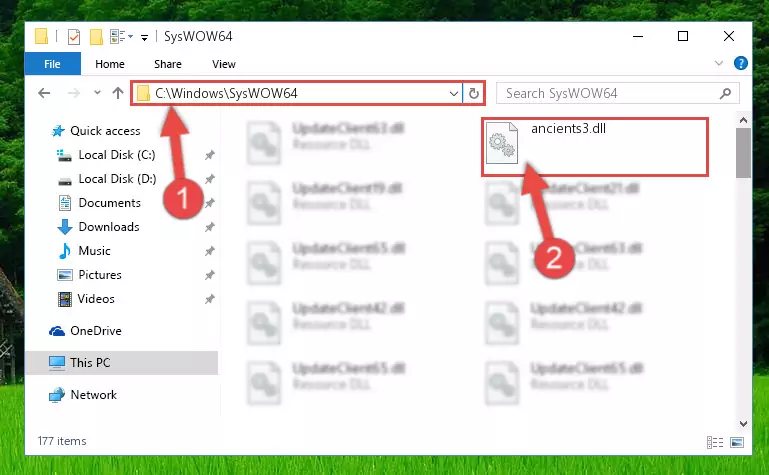Image resolution: width=769 pixels, height=475 pixels.
Task: Click the Back navigation arrow
Action: [44, 93]
